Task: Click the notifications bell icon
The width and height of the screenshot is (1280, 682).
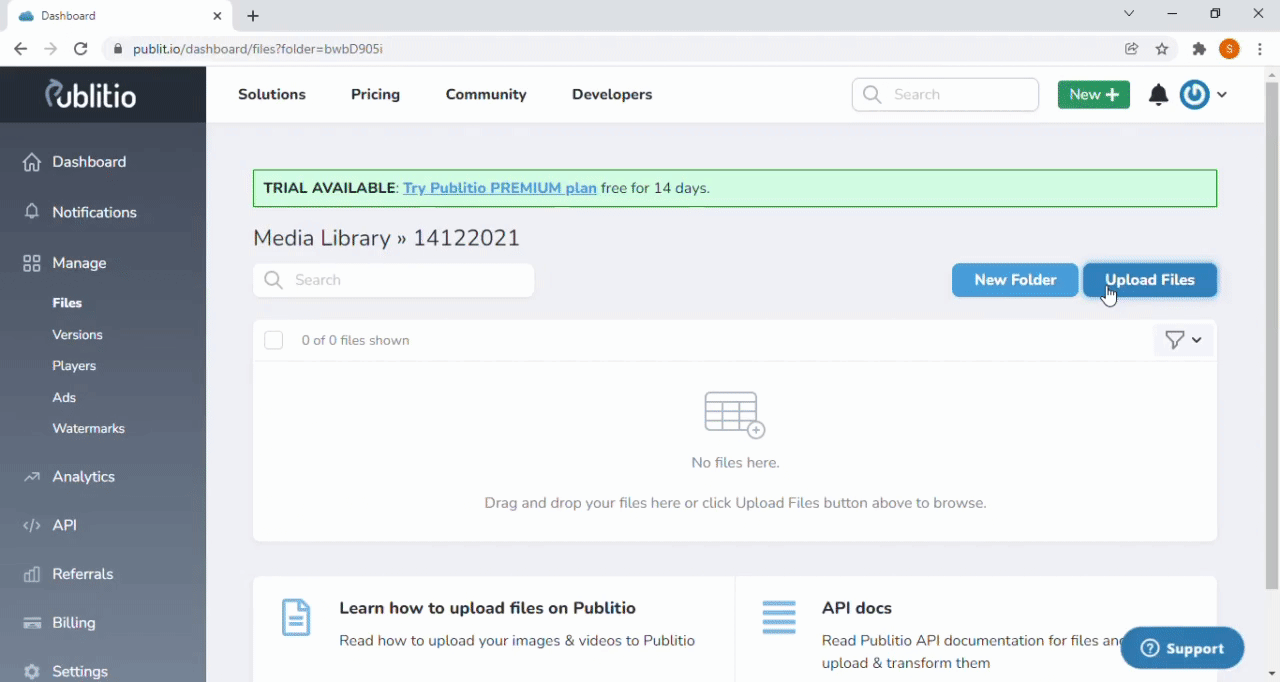Action: 1158,95
